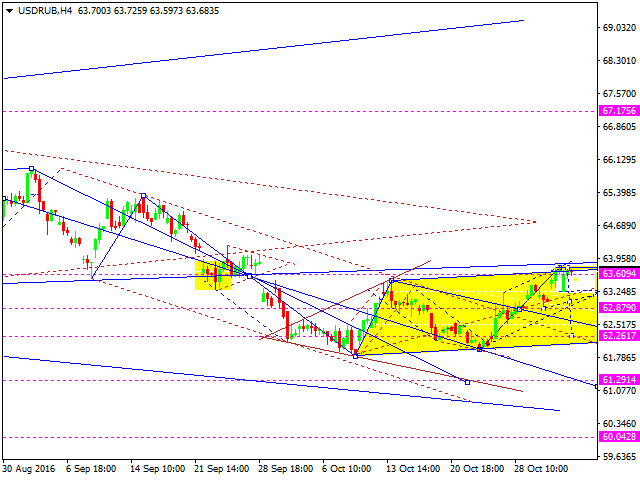The height and width of the screenshot is (480, 640).
Task: Click the 69.0320 price axis value
Action: click(x=619, y=28)
